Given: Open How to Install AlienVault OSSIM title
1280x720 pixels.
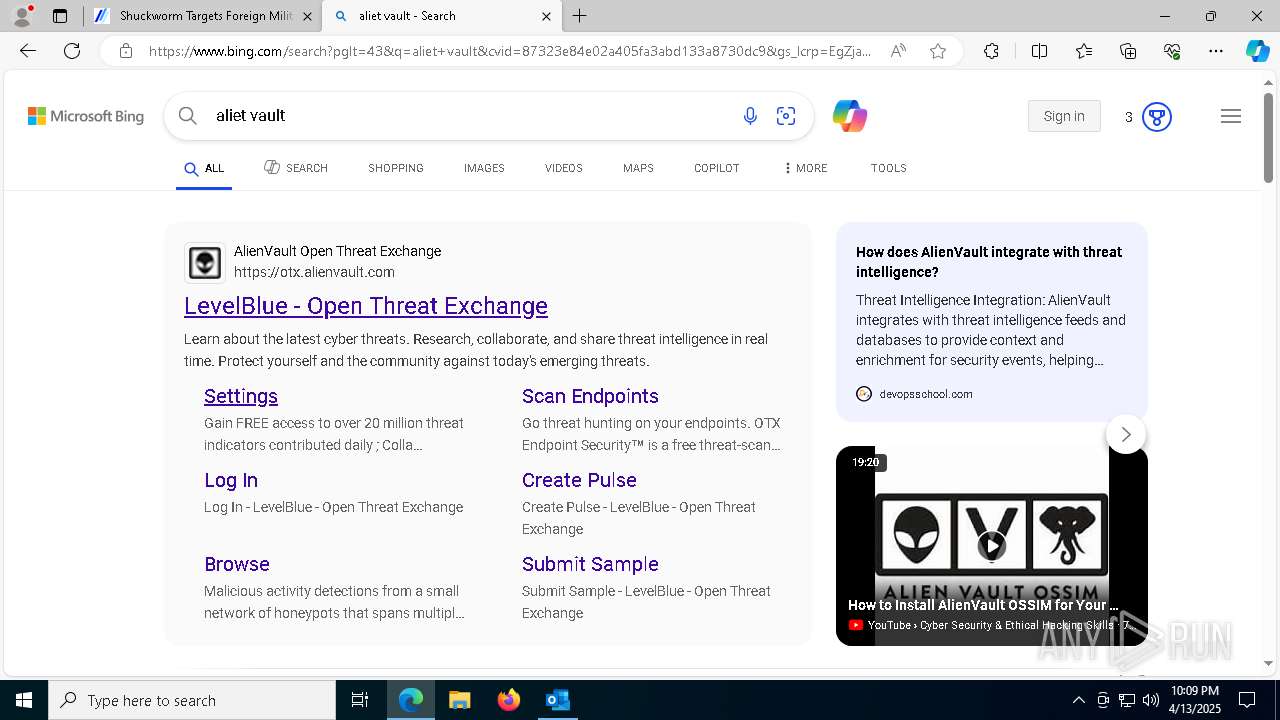Looking at the screenshot, I should 983,605.
